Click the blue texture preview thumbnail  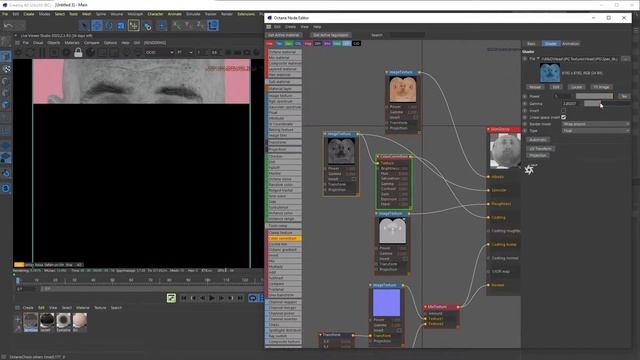click(550, 73)
